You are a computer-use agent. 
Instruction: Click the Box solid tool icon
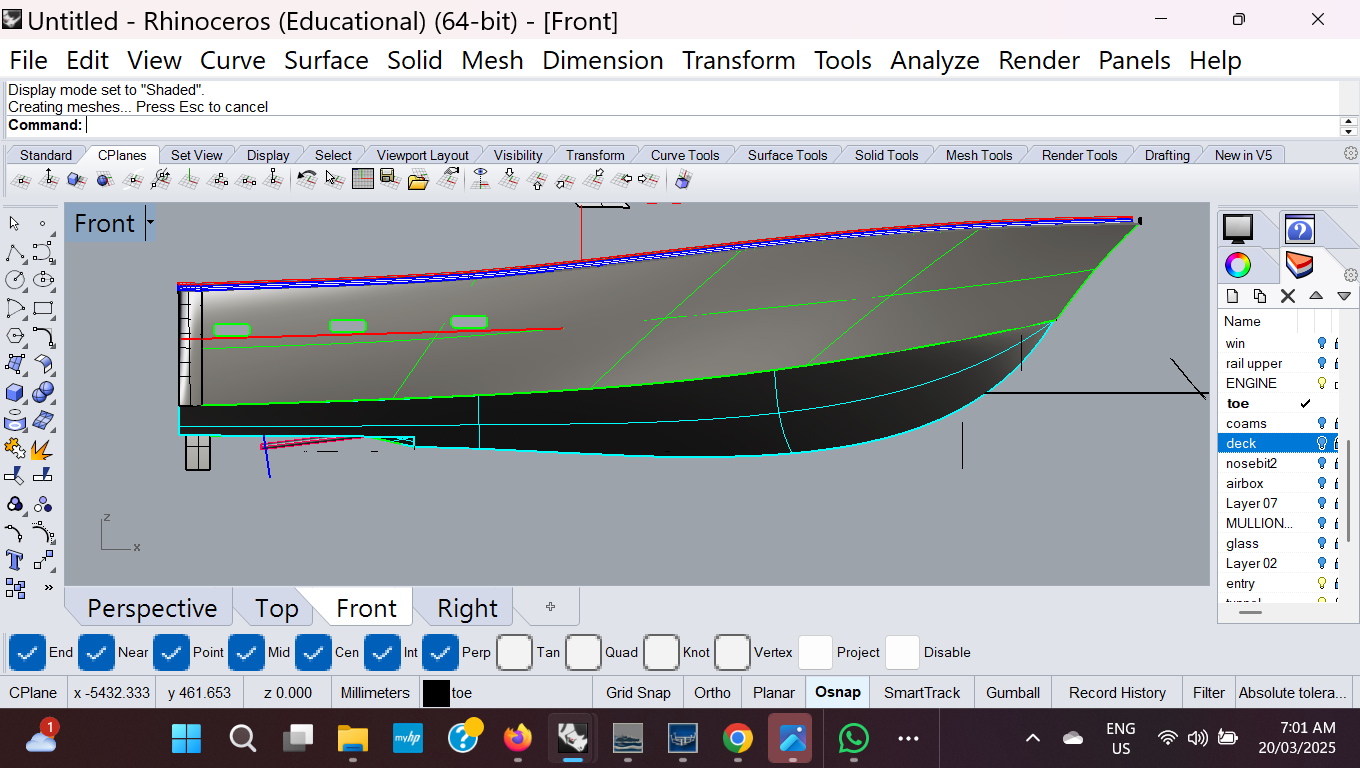(x=15, y=392)
